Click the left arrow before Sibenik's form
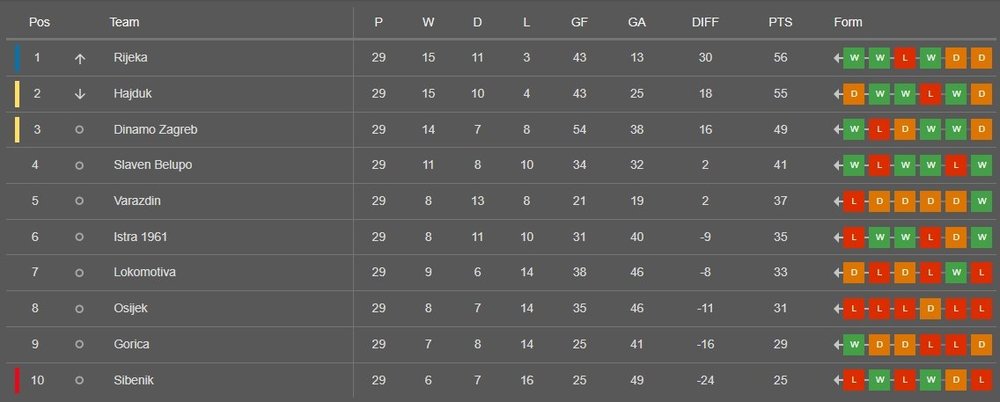 click(837, 380)
